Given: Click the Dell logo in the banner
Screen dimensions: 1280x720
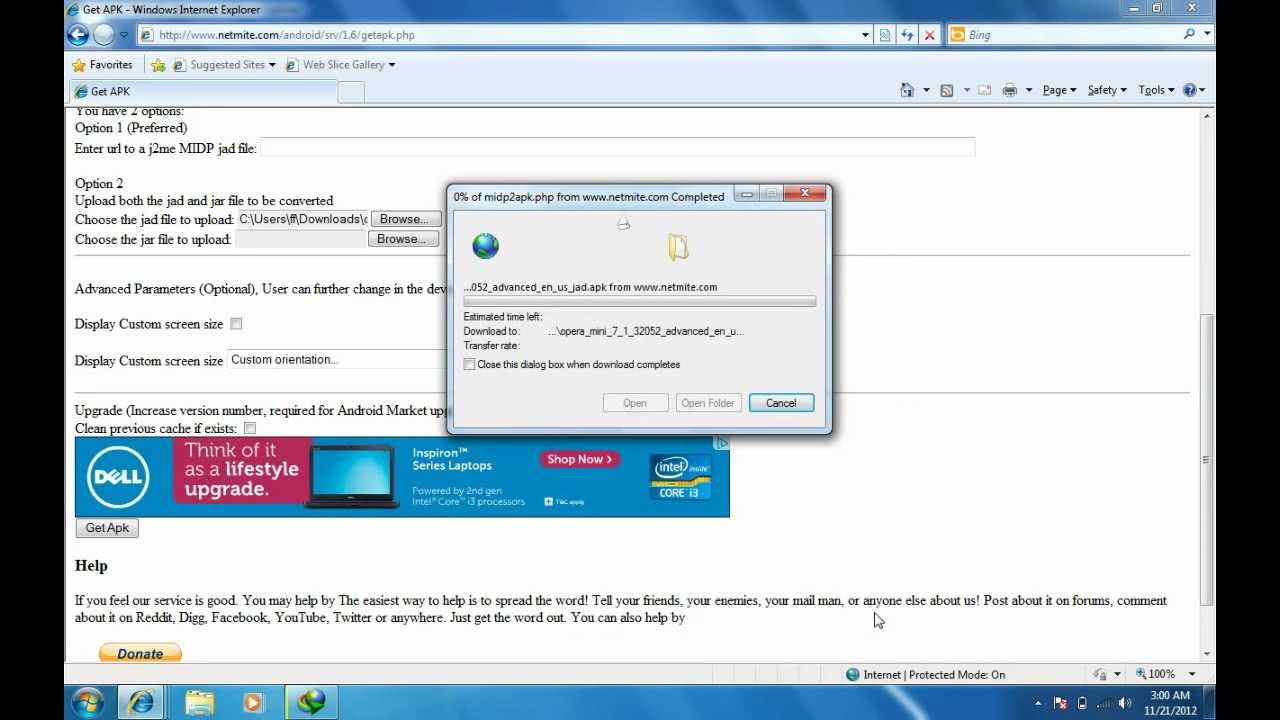Looking at the screenshot, I should click(x=118, y=477).
